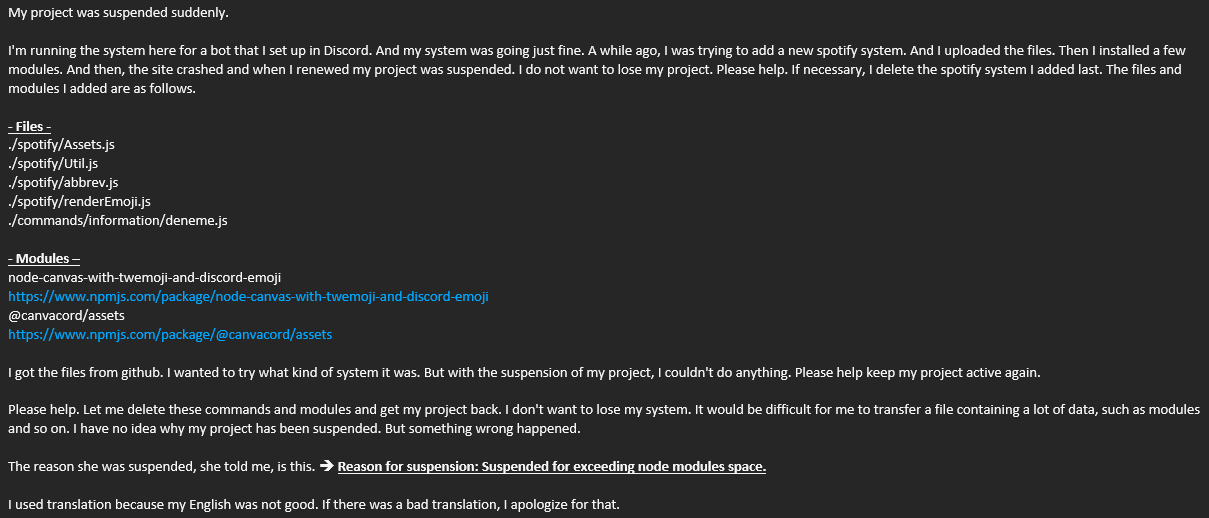Click the sentence about using translation
Viewport: 1209px width, 518px height.
click(313, 504)
